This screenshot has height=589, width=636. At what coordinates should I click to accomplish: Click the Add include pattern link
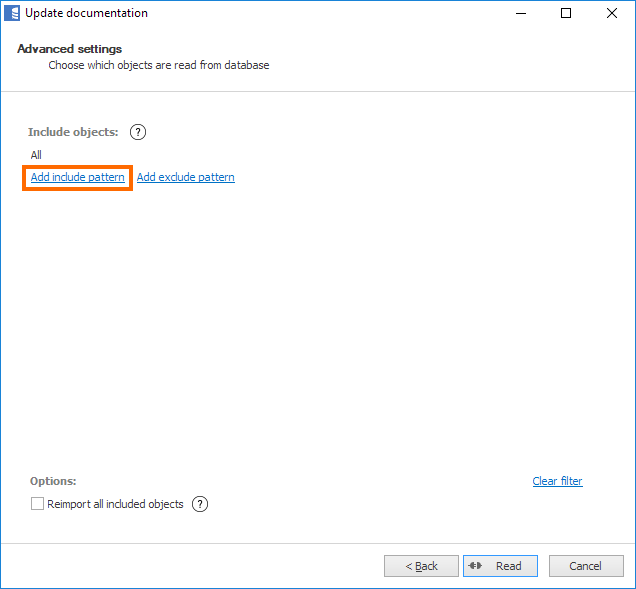[78, 177]
